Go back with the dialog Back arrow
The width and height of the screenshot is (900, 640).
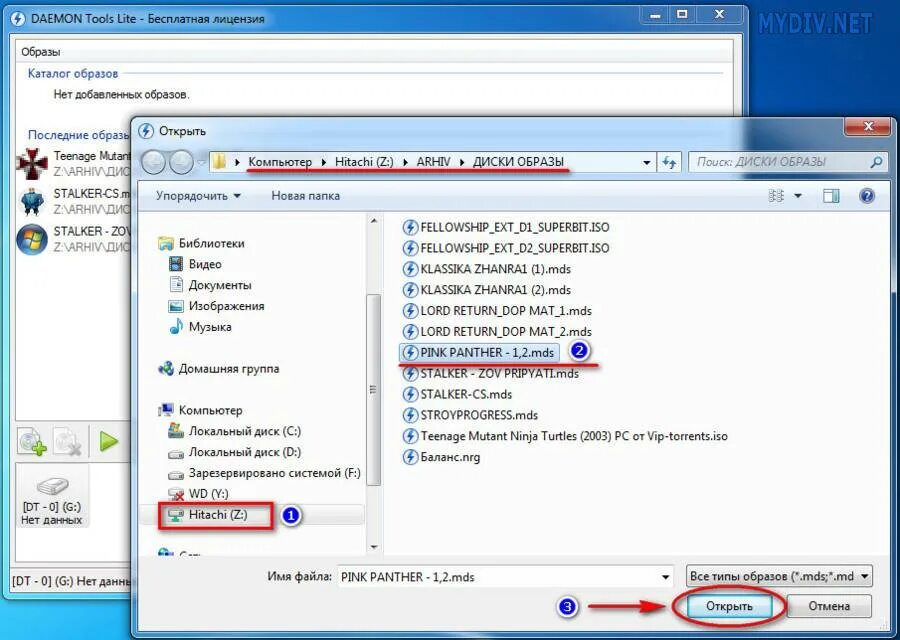(x=153, y=162)
